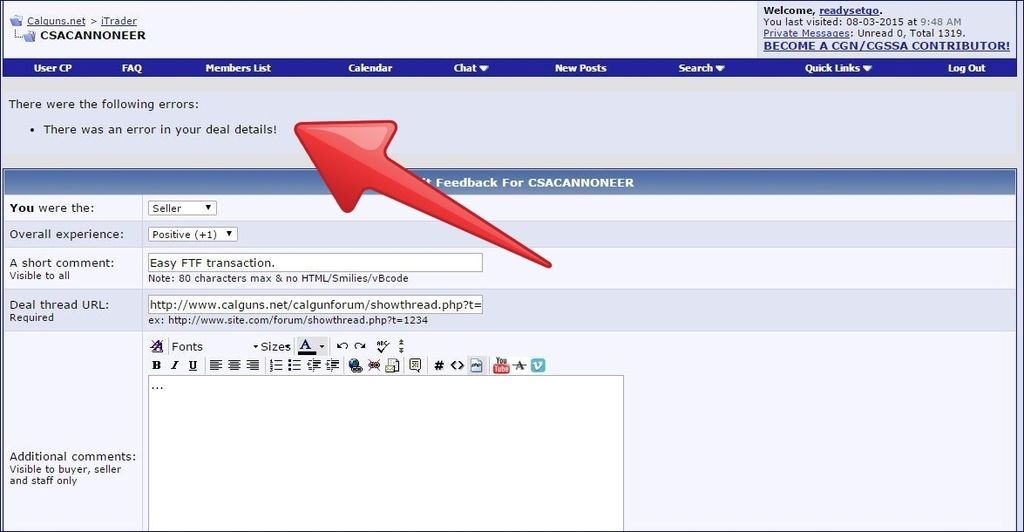Viewport: 1024px width, 532px height.
Task: Insert an ordered list
Action: pos(276,366)
